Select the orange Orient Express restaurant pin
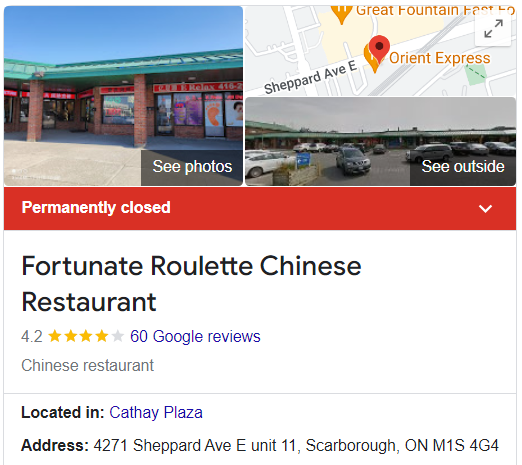The height and width of the screenshot is (465, 522). point(373,60)
